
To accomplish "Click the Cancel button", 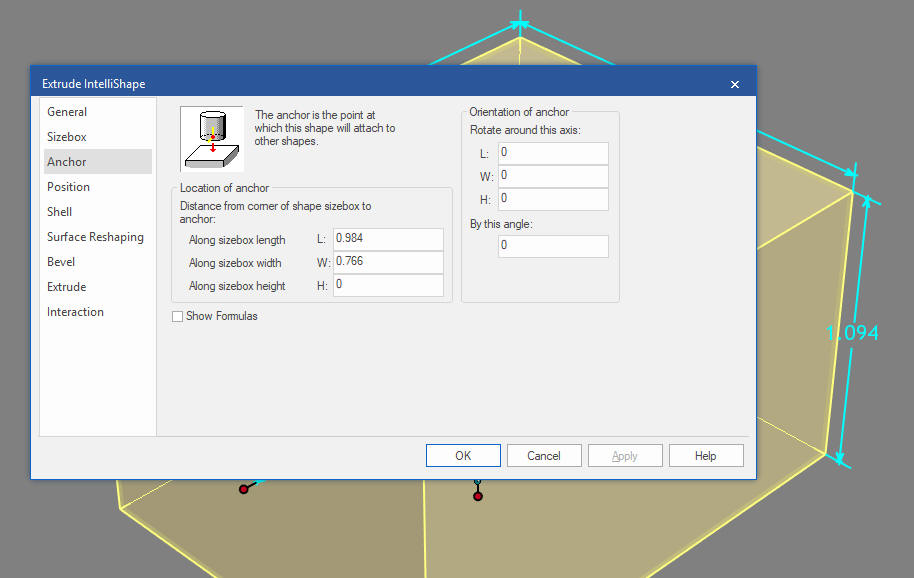I will click(544, 456).
